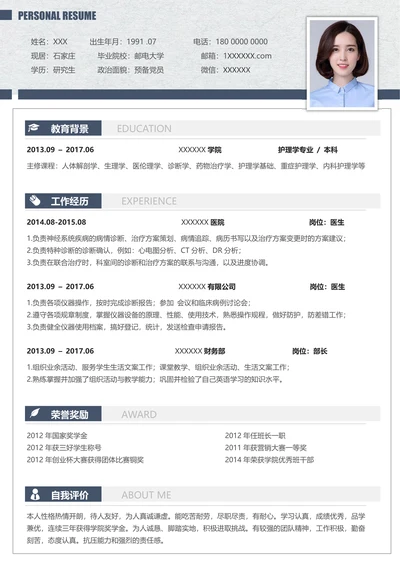Select the 工作经历 section heading
The height and width of the screenshot is (565, 400).
[63, 201]
